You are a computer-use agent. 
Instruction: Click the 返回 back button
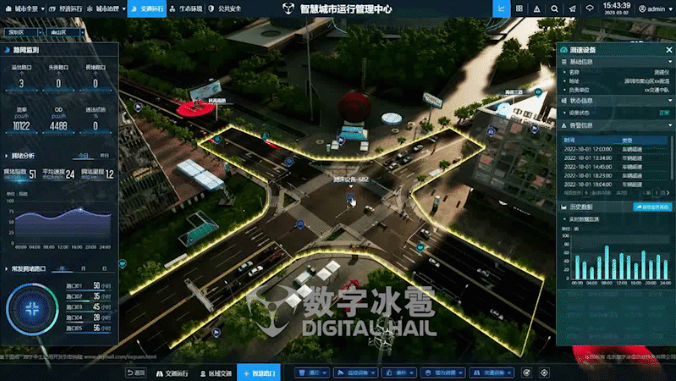pos(136,373)
